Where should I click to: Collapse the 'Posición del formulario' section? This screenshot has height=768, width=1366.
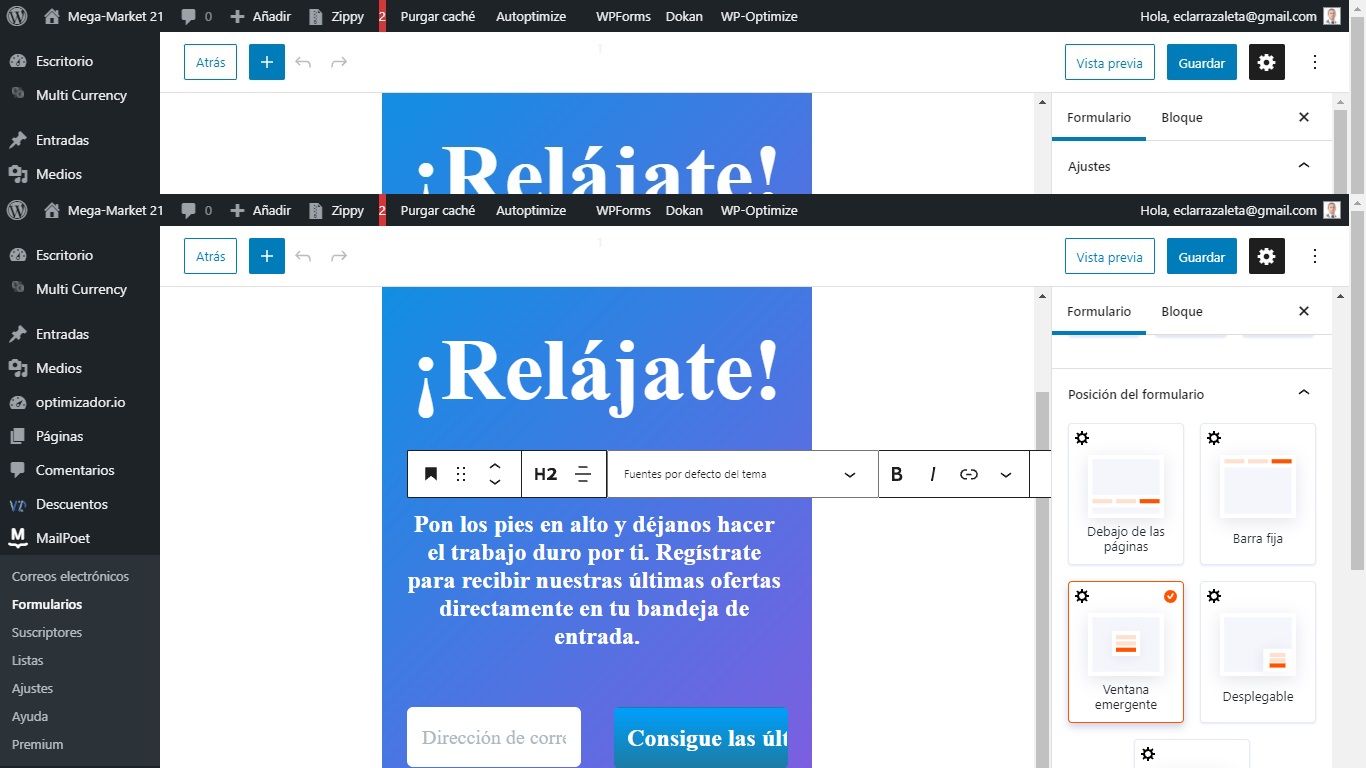[1303, 394]
